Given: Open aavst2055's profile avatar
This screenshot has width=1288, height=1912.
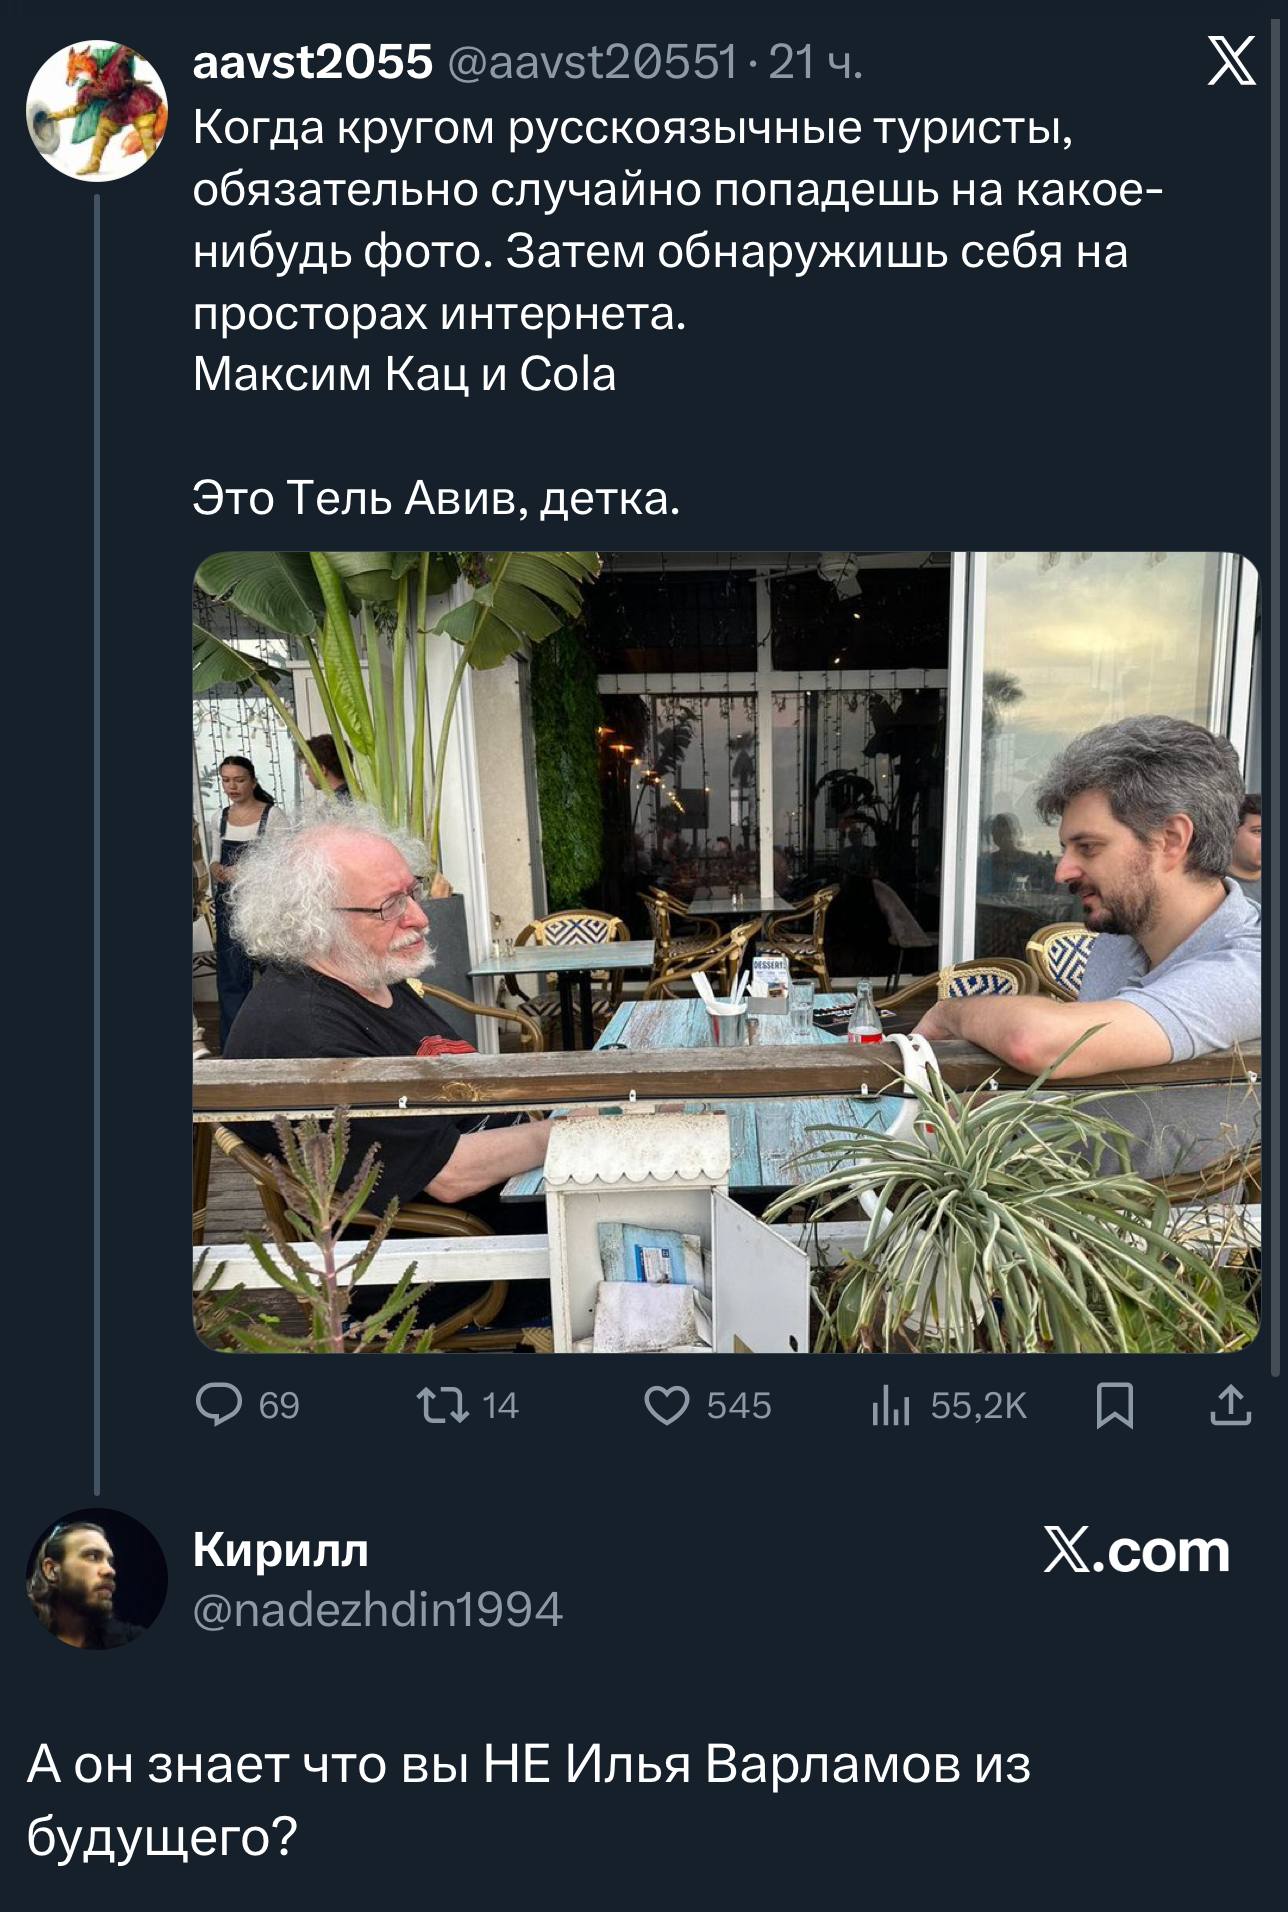Looking at the screenshot, I should point(97,110).
